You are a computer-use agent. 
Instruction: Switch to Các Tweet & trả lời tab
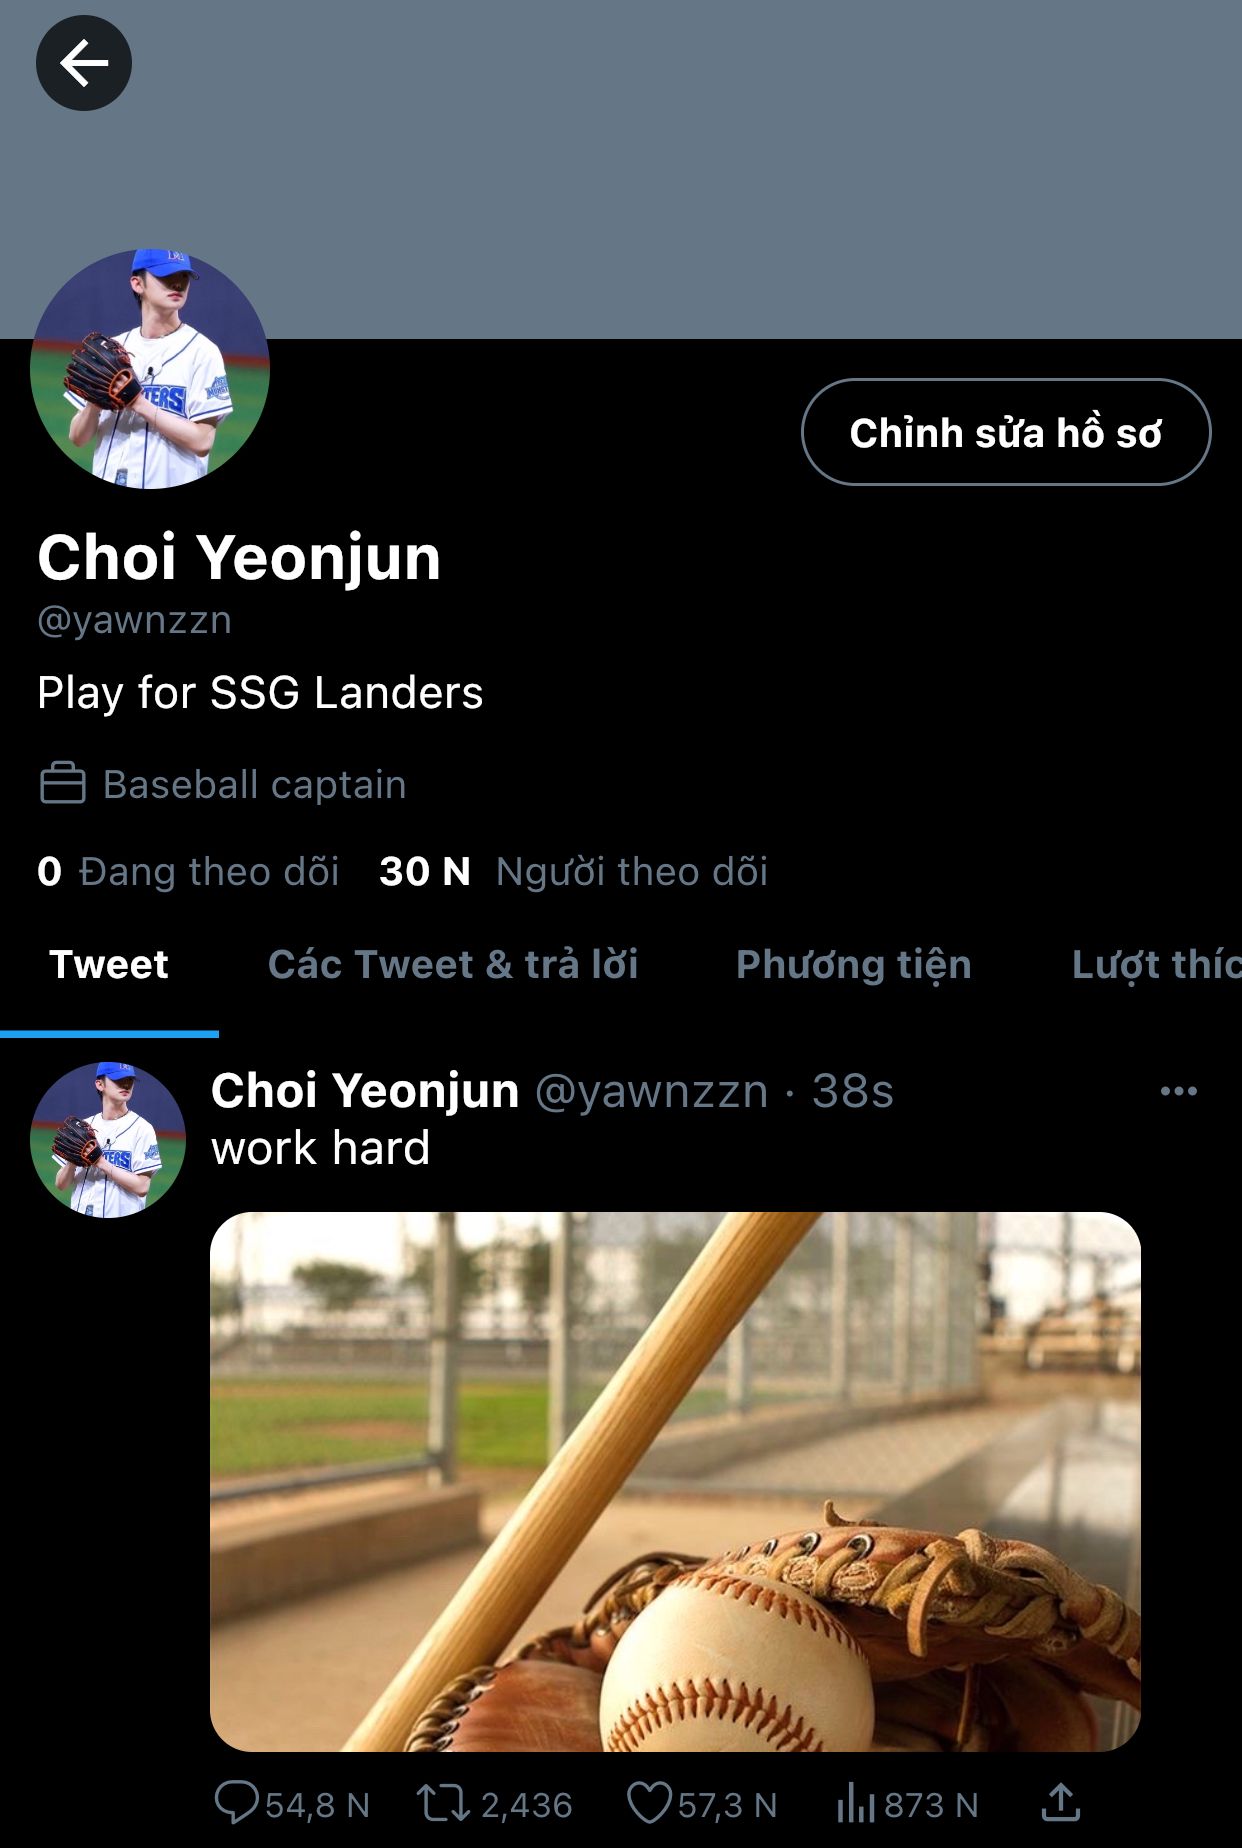[453, 965]
